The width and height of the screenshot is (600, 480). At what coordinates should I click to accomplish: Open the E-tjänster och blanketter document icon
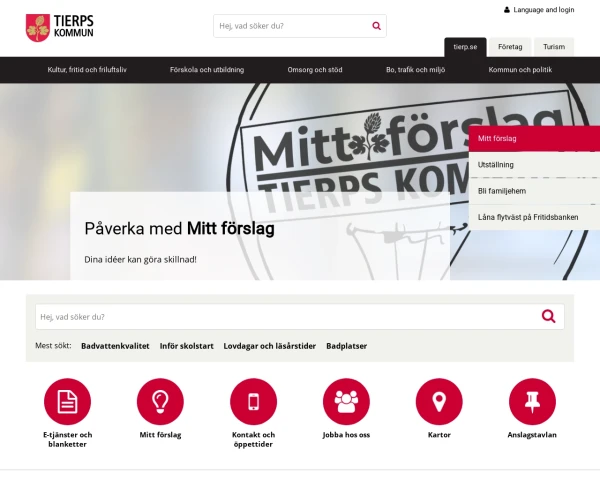(x=67, y=402)
